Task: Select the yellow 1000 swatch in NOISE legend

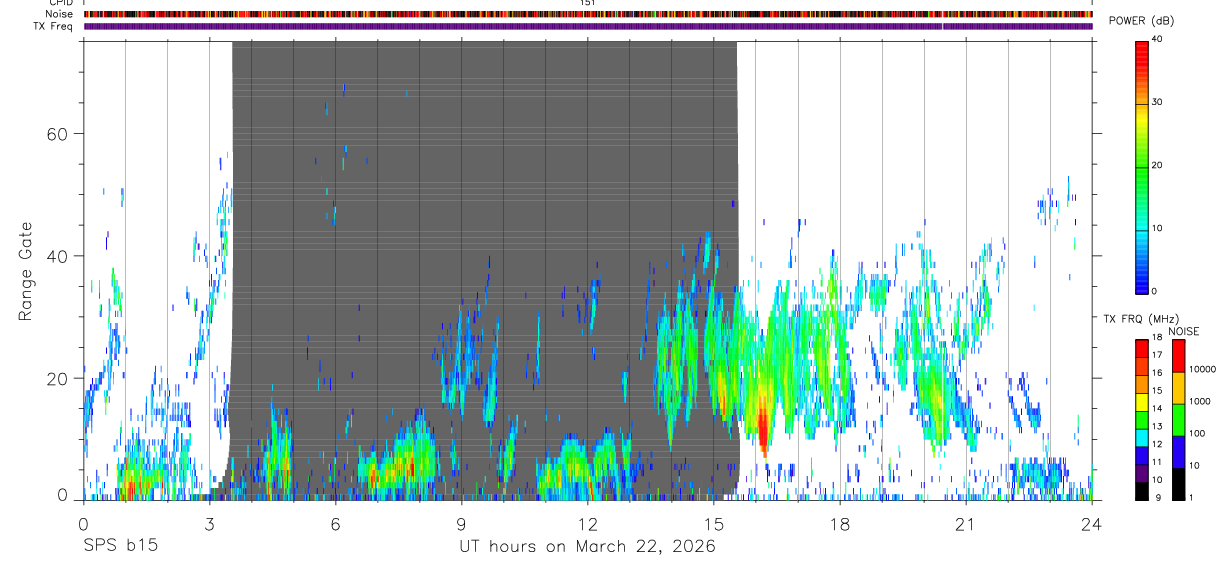Action: 1178,388
